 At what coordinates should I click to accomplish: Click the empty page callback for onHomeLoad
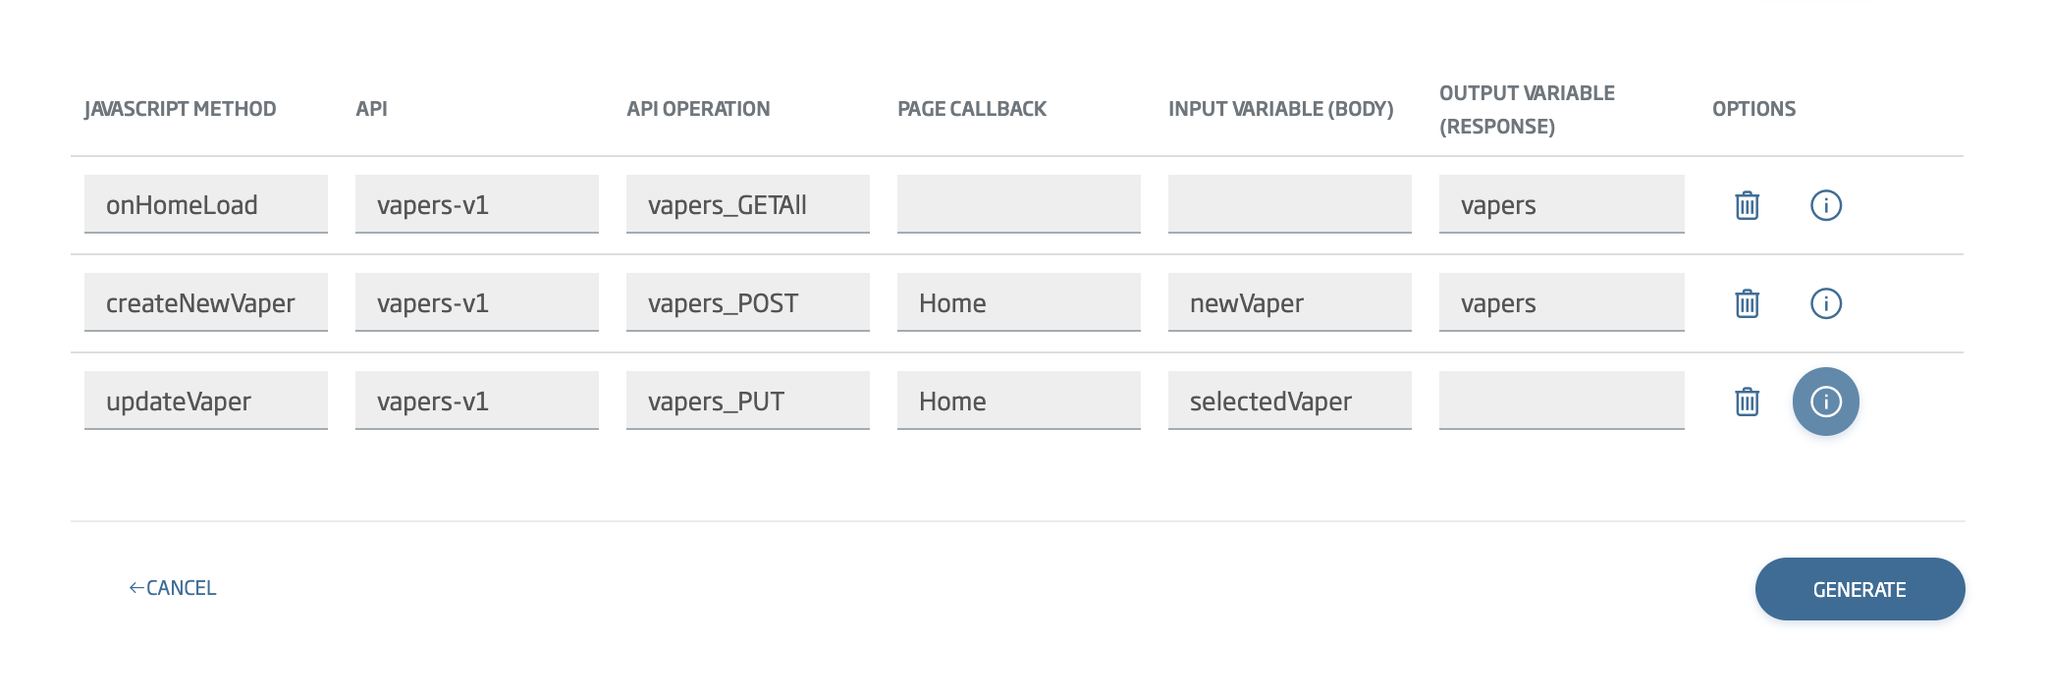click(1018, 204)
